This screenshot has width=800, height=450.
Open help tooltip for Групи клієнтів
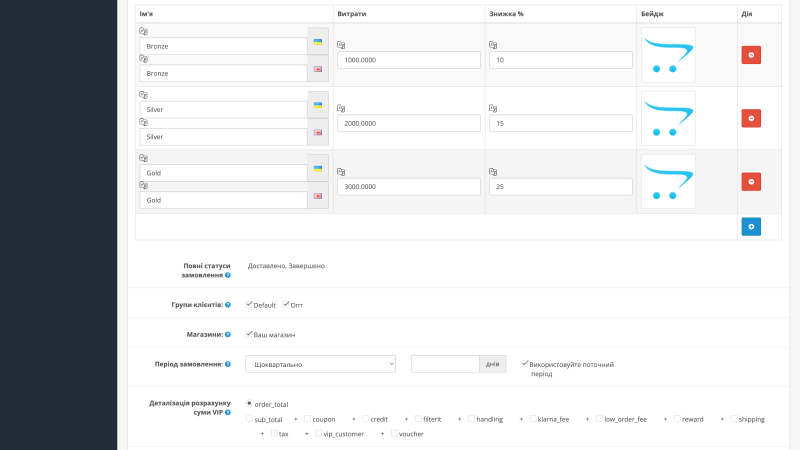[x=228, y=305]
